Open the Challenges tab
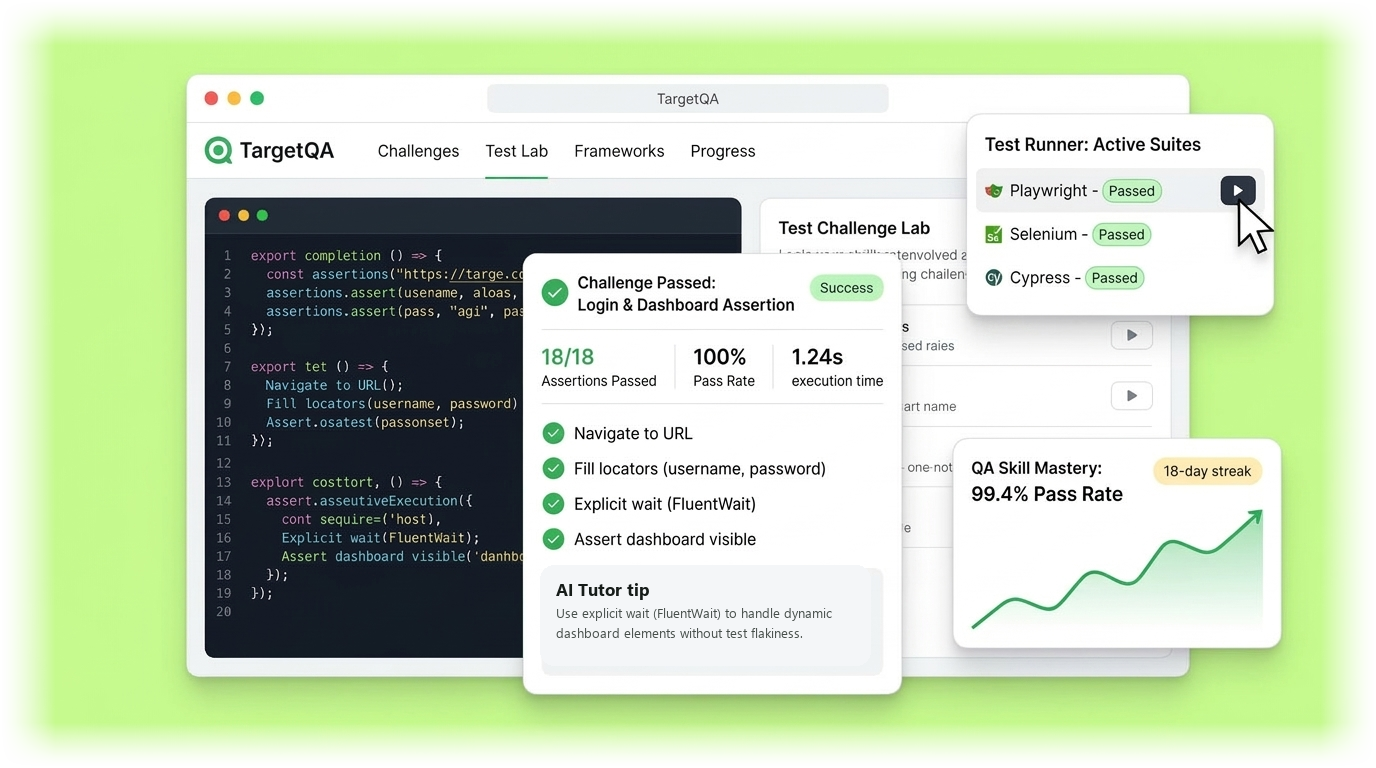The image size is (1376, 768). [418, 151]
